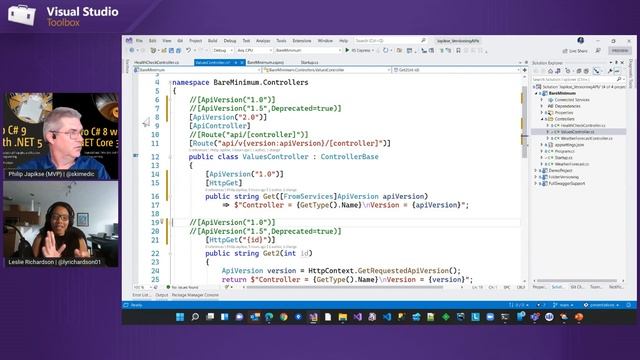Expand the Properties folder node
The width and height of the screenshot is (640, 360).
click(542, 112)
